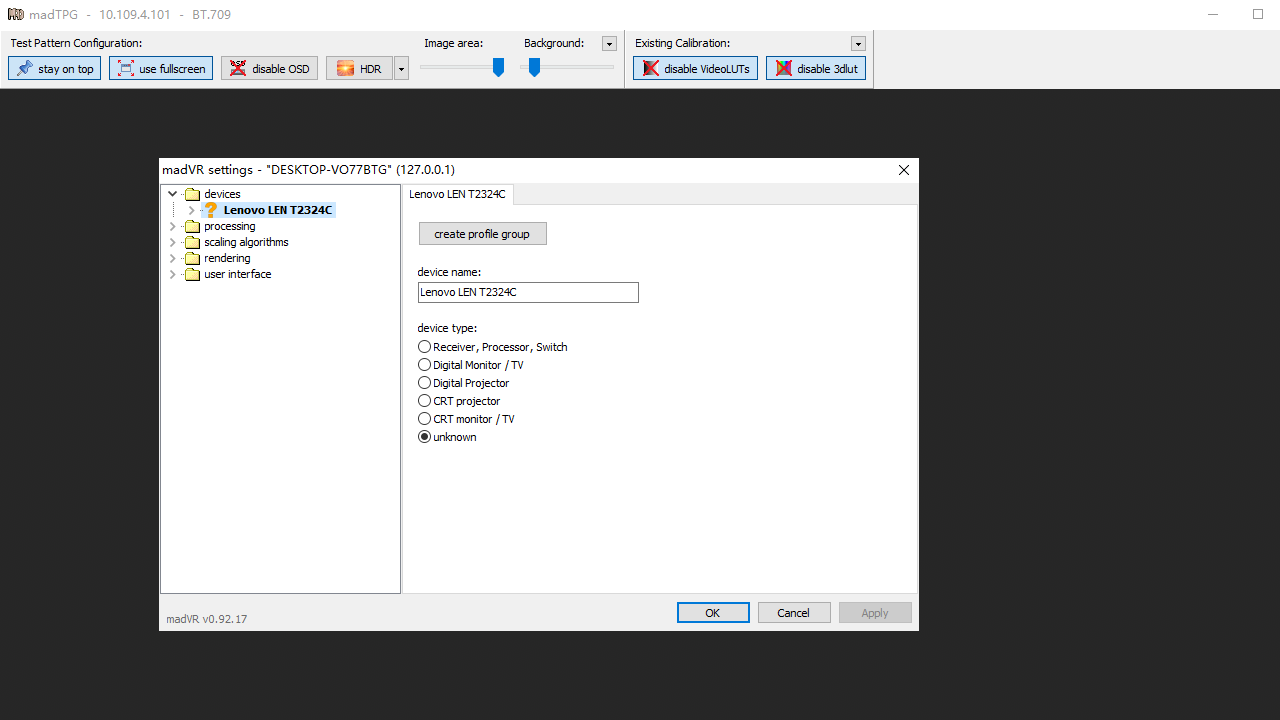The image size is (1280, 720).
Task: Select 'CRT projector' device type
Action: [x=425, y=401]
